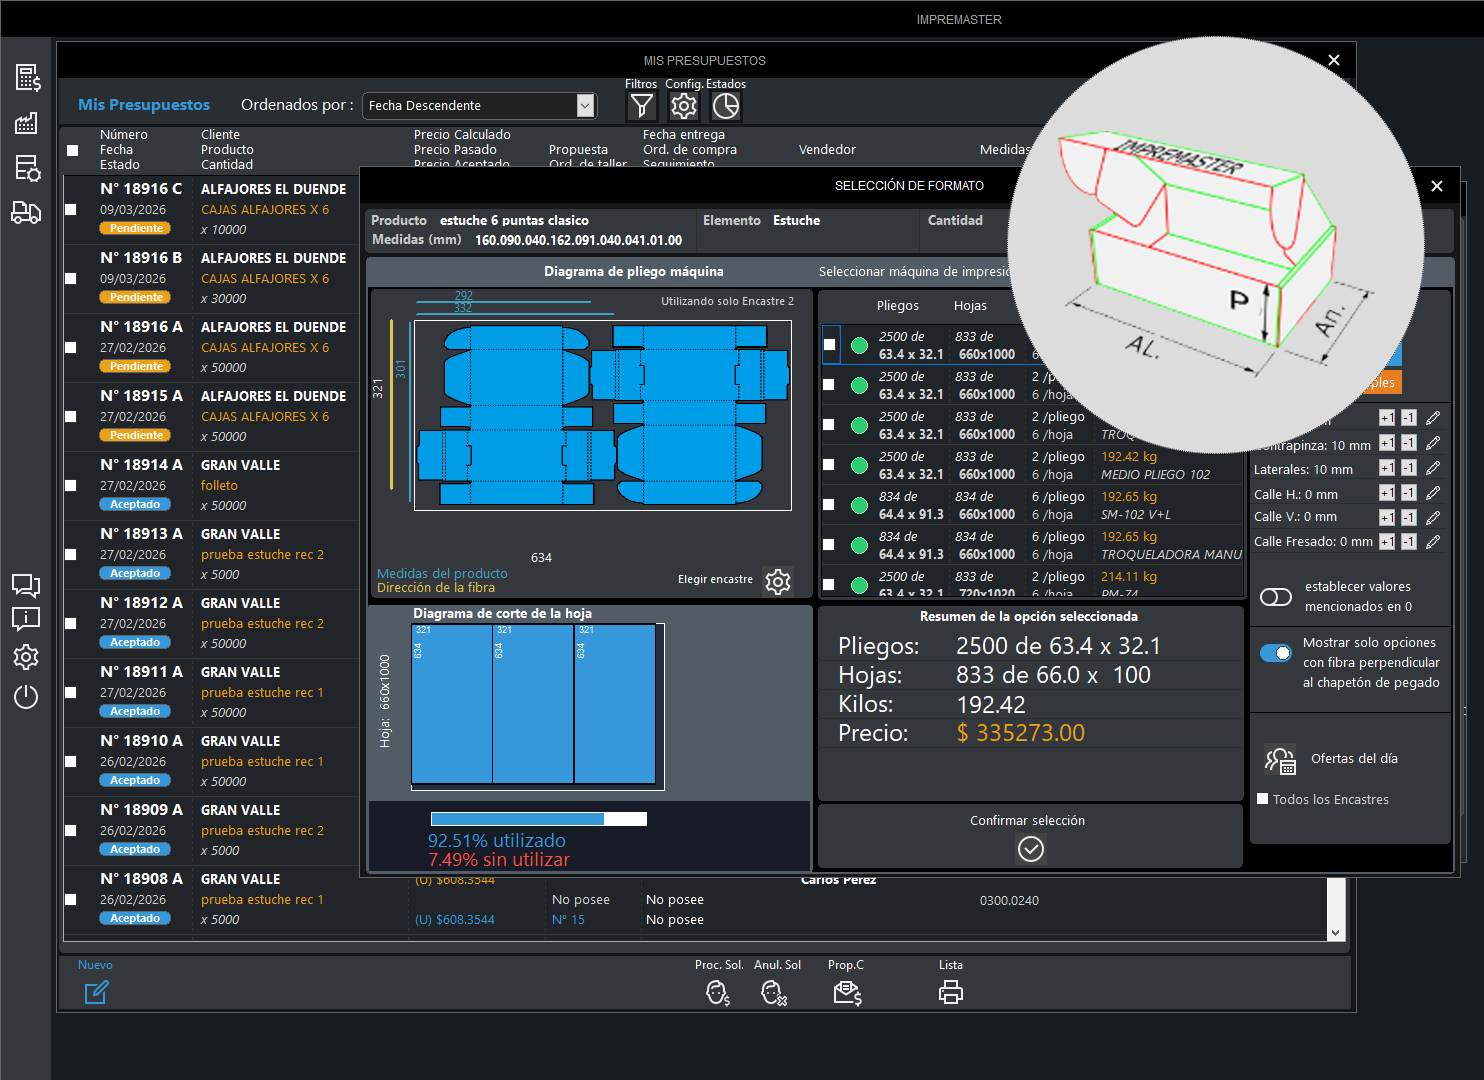The image size is (1484, 1080).
Task: Click the power icon in sidebar
Action: 26,697
